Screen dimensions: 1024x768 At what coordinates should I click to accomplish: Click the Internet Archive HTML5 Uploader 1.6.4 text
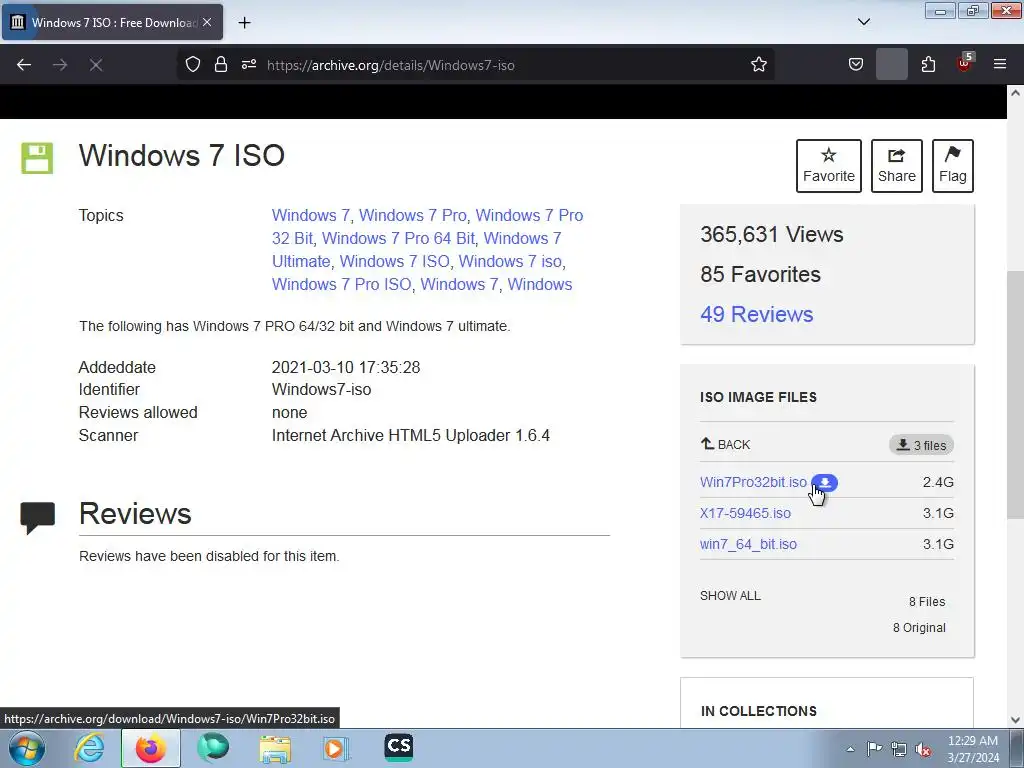click(411, 436)
